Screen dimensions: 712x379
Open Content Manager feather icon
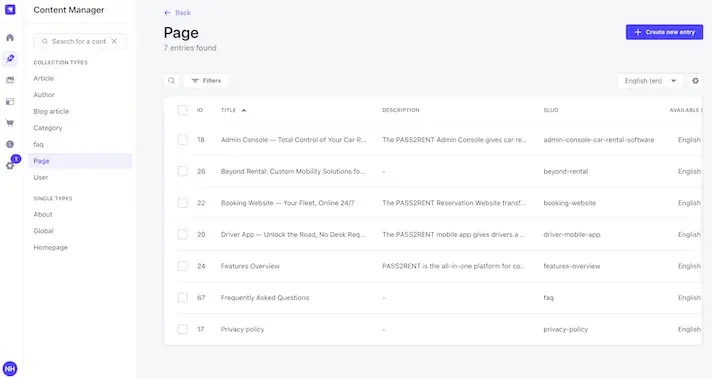10,59
